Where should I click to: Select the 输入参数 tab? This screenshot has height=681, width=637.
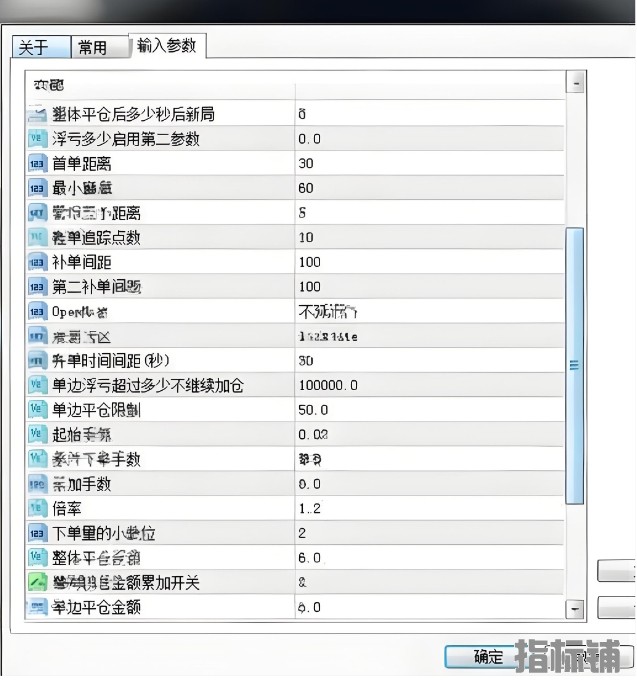[167, 46]
